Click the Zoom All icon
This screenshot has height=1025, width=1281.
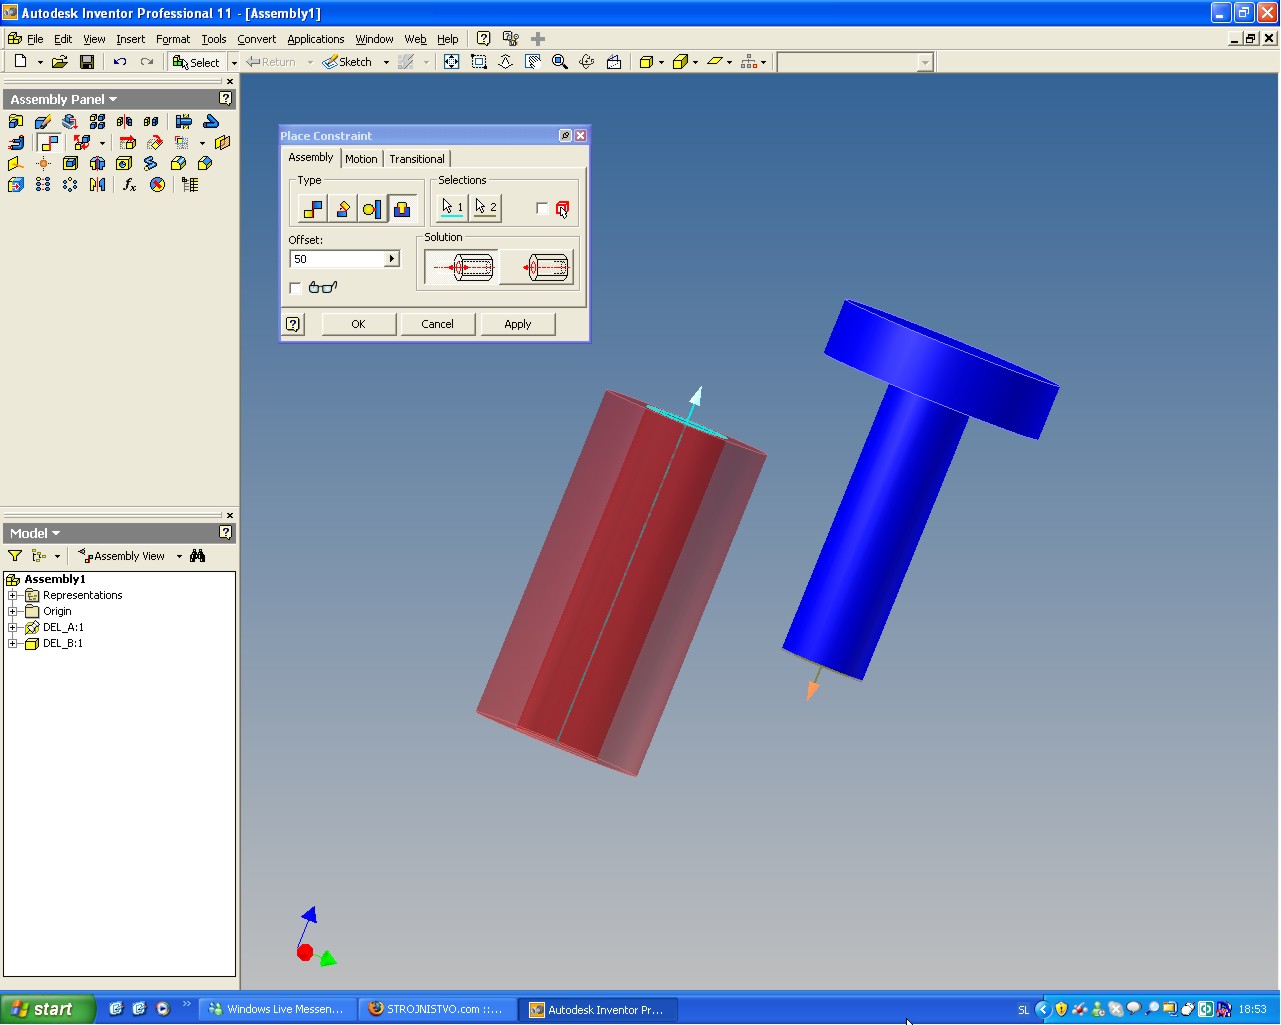(x=452, y=62)
